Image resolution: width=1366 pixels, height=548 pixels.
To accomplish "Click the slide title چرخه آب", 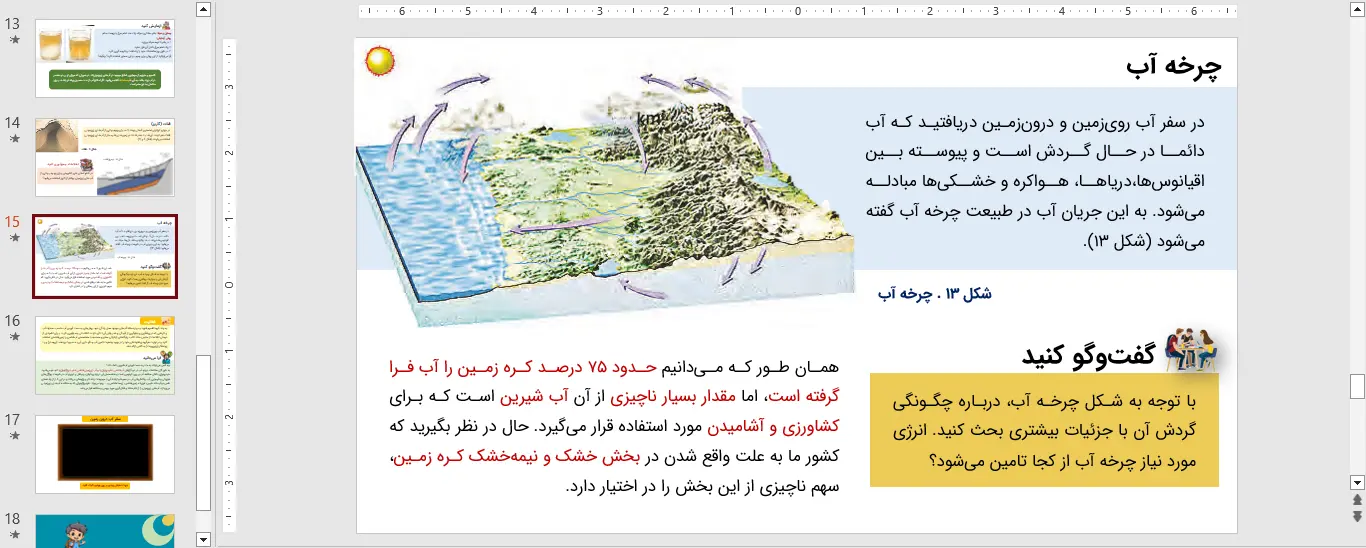I will (1174, 67).
